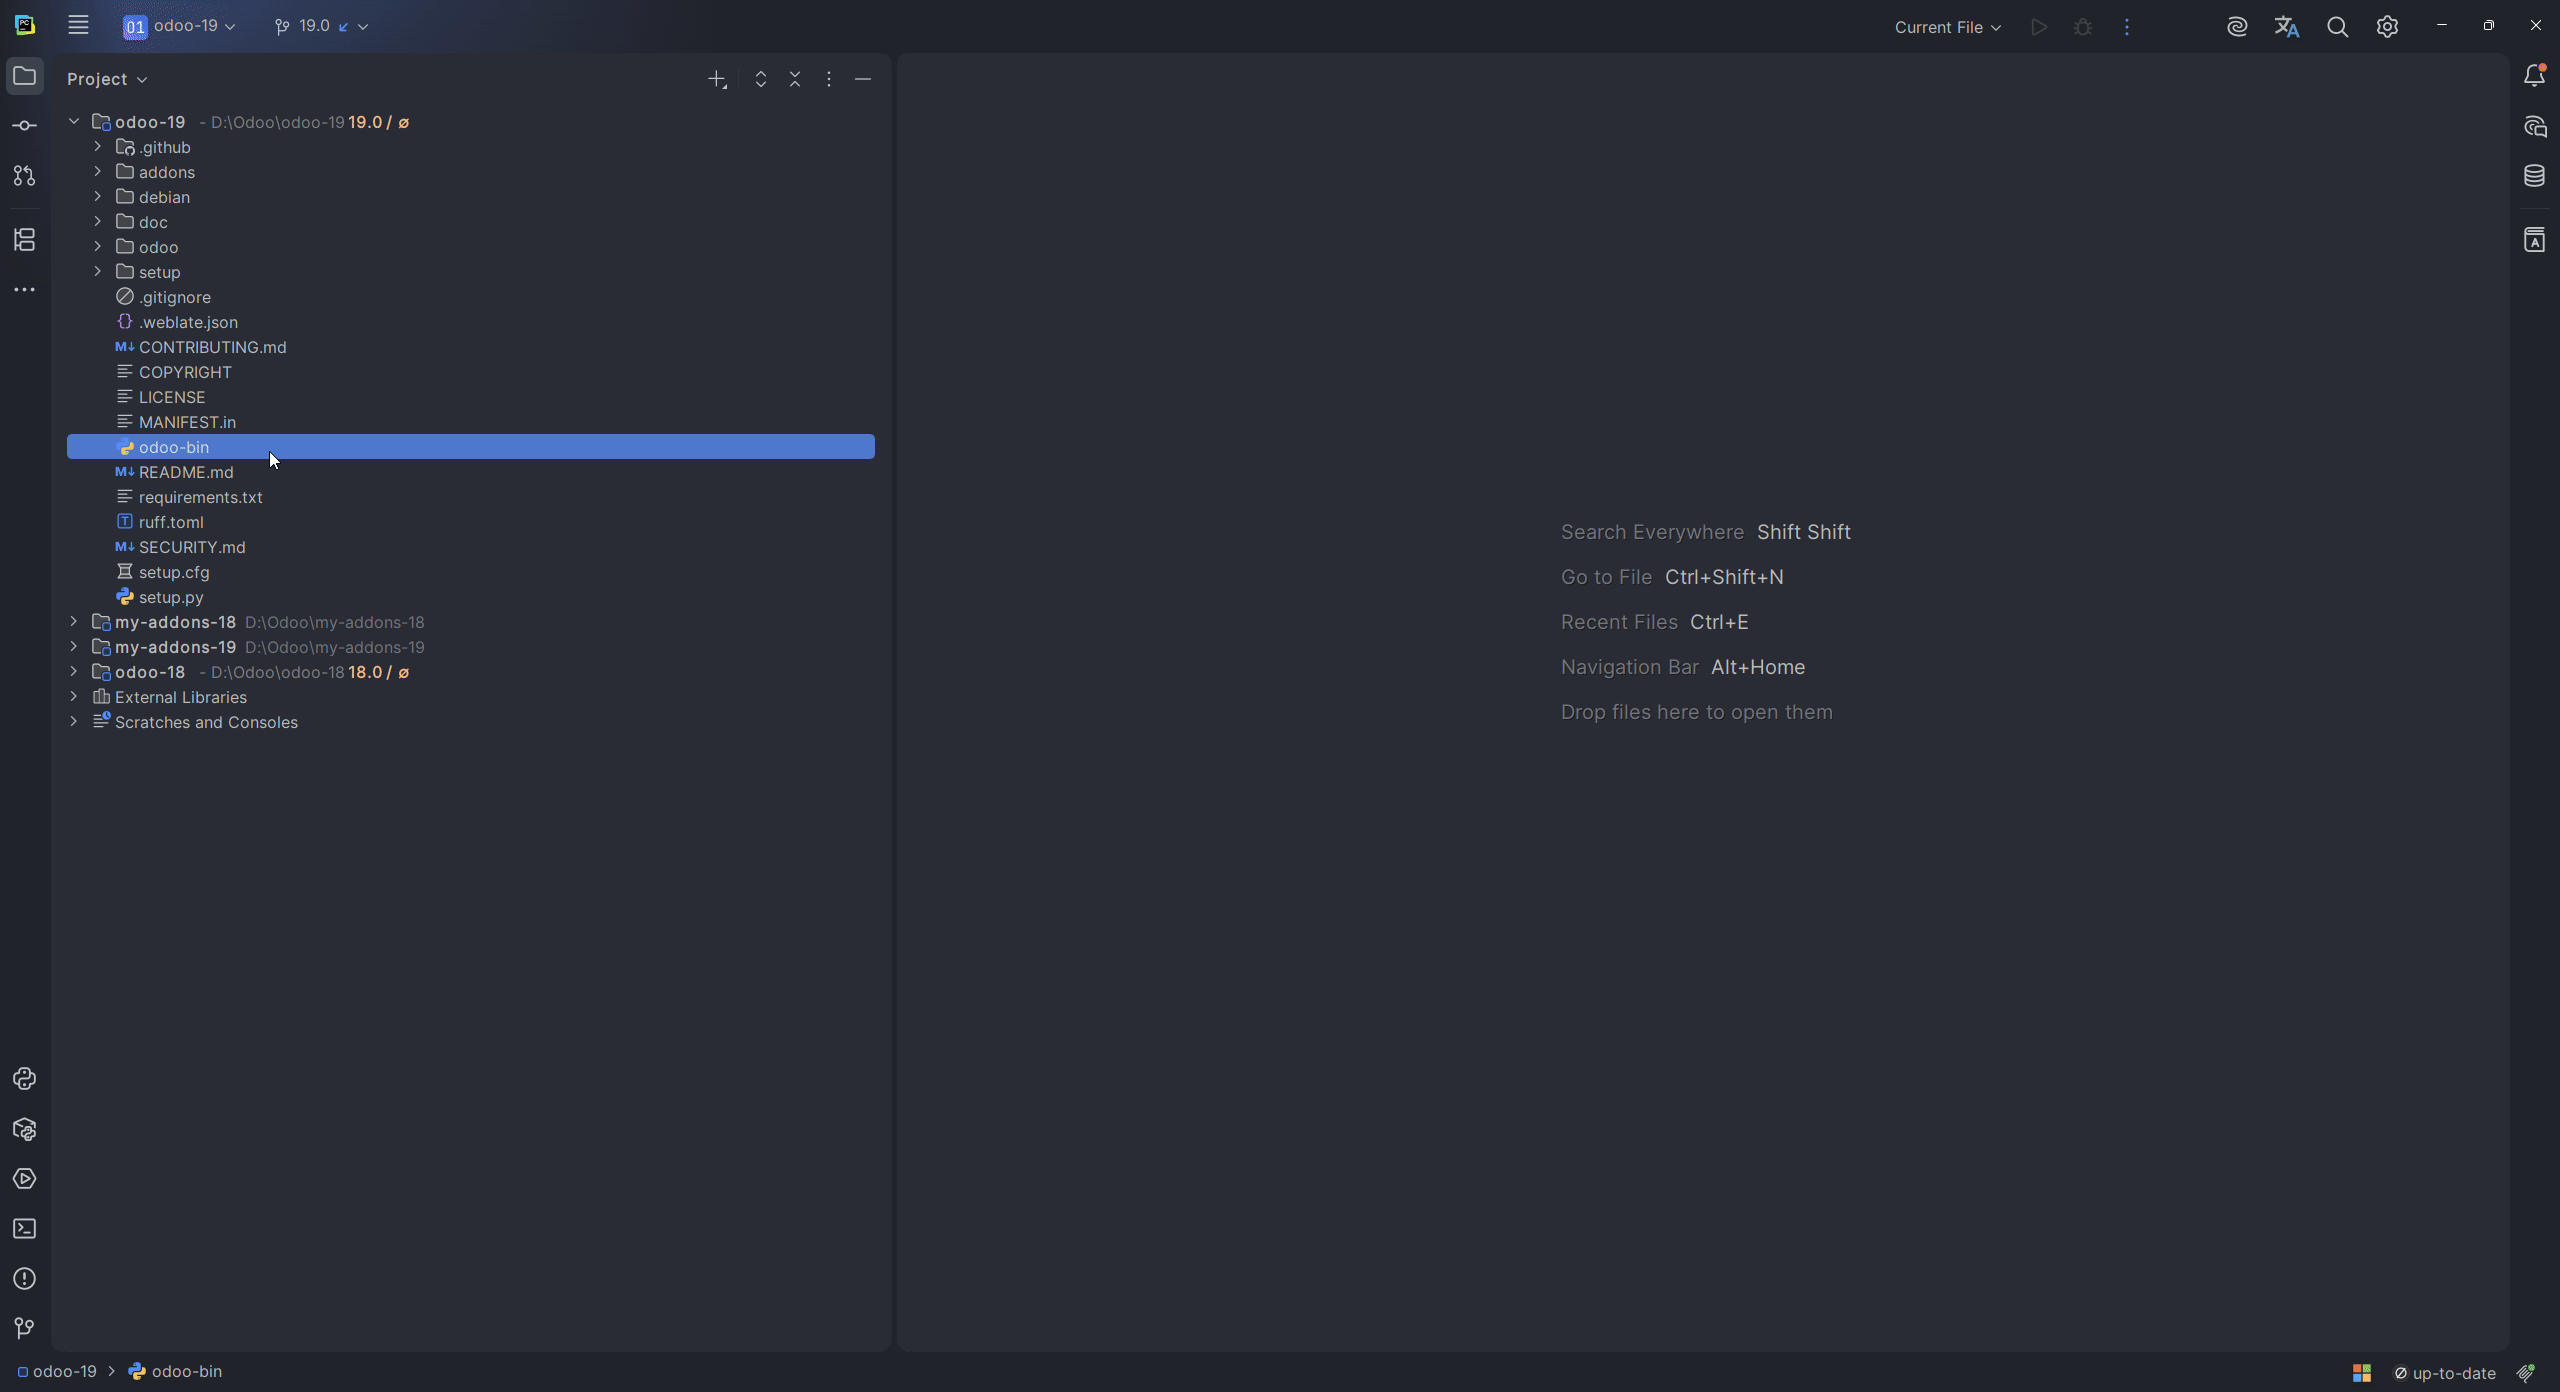
Task: Open the odoo-19 project selector dropdown
Action: pos(180,26)
